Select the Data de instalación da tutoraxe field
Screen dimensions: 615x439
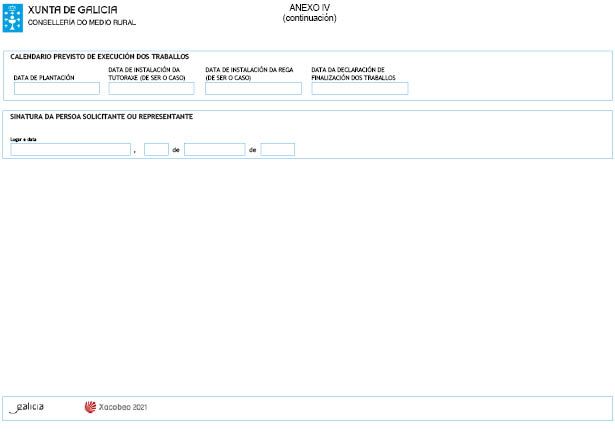tap(151, 89)
